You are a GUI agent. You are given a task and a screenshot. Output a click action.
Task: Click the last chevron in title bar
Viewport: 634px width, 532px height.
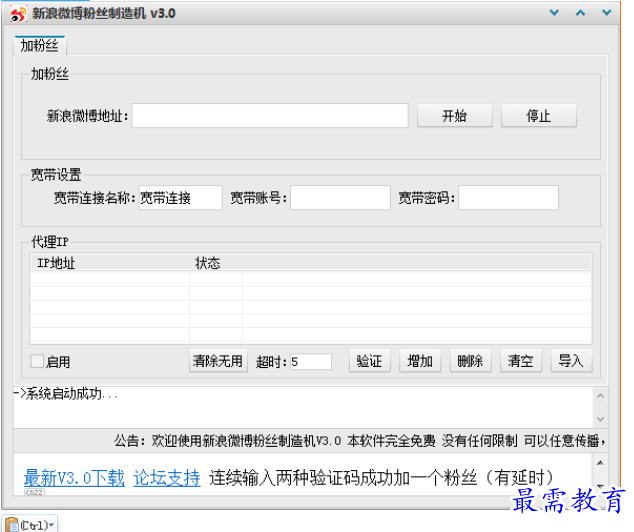(x=607, y=13)
